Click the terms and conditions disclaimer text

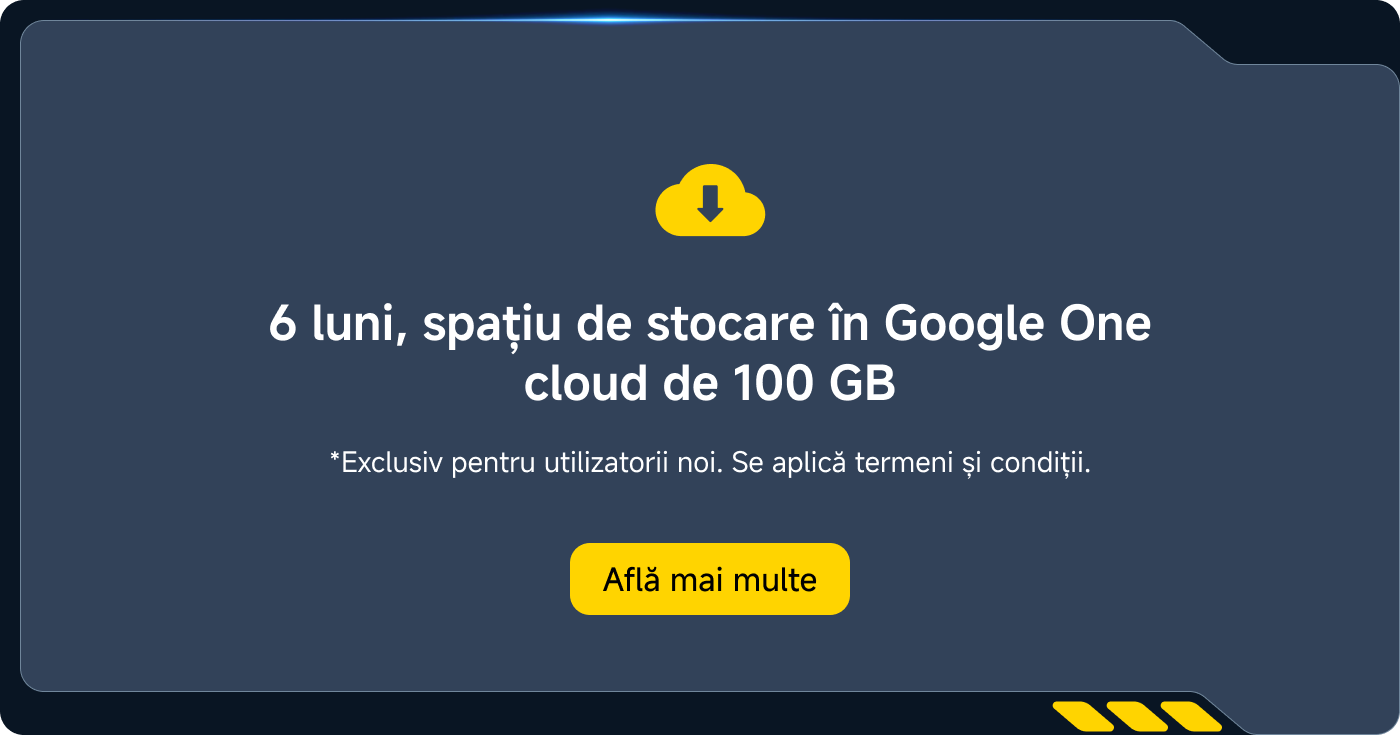(x=710, y=461)
